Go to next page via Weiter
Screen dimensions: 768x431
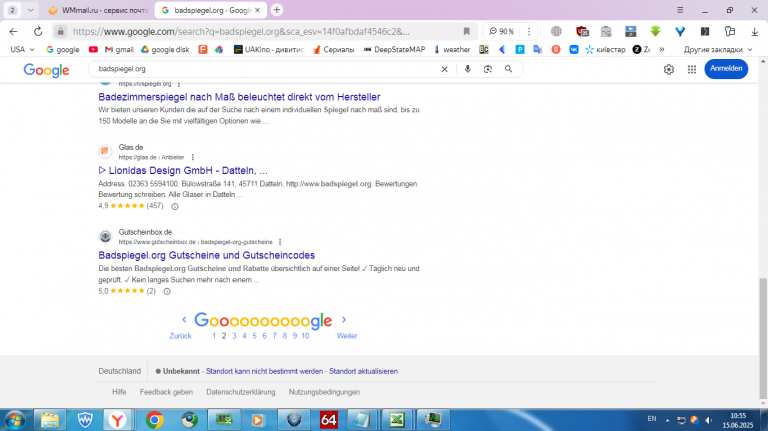(347, 336)
